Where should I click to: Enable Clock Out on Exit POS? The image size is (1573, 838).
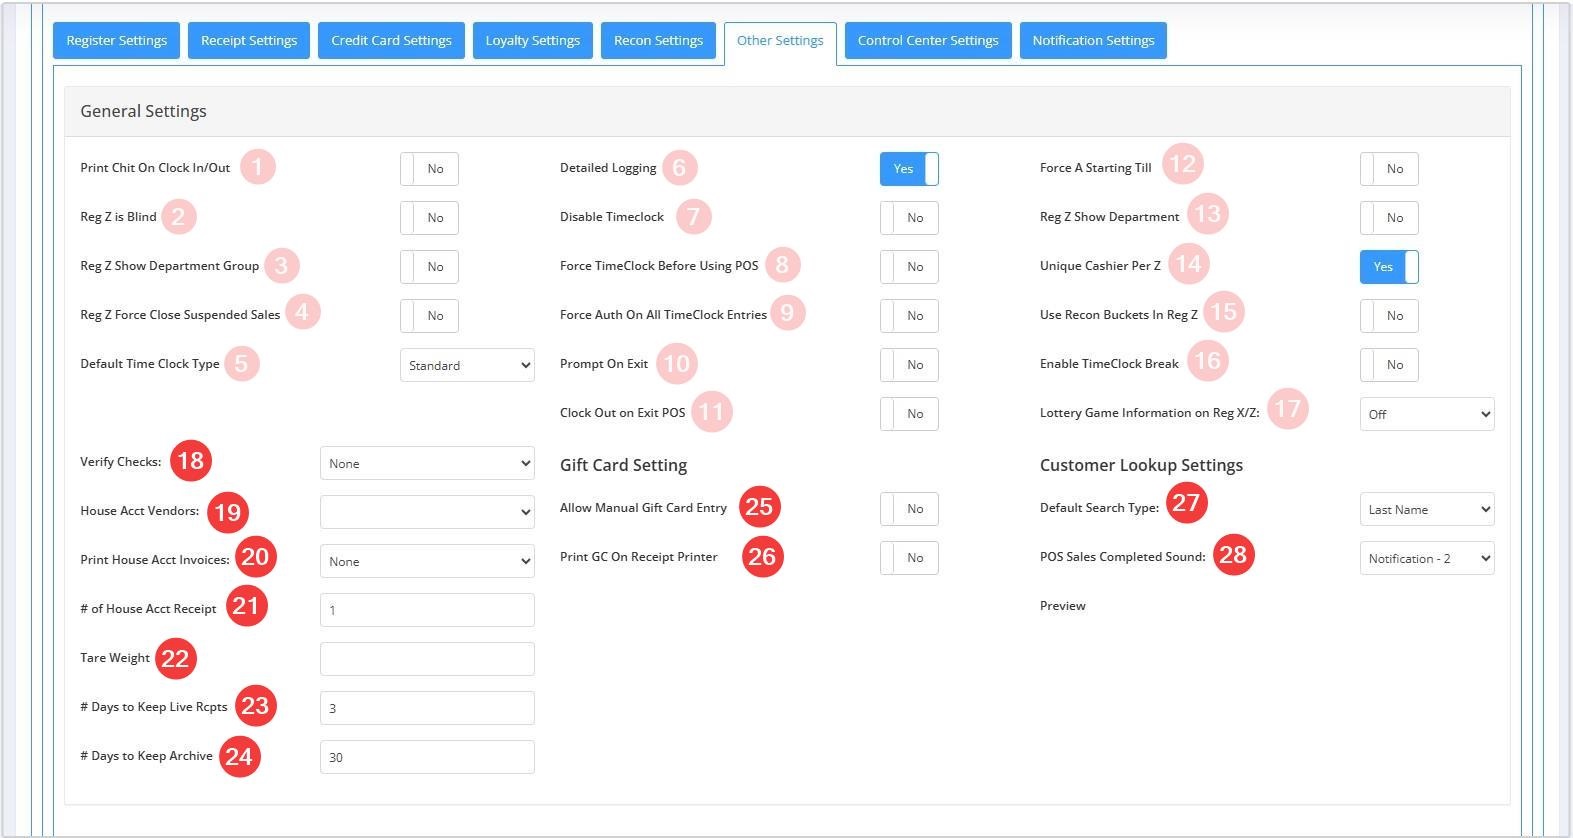tap(909, 414)
